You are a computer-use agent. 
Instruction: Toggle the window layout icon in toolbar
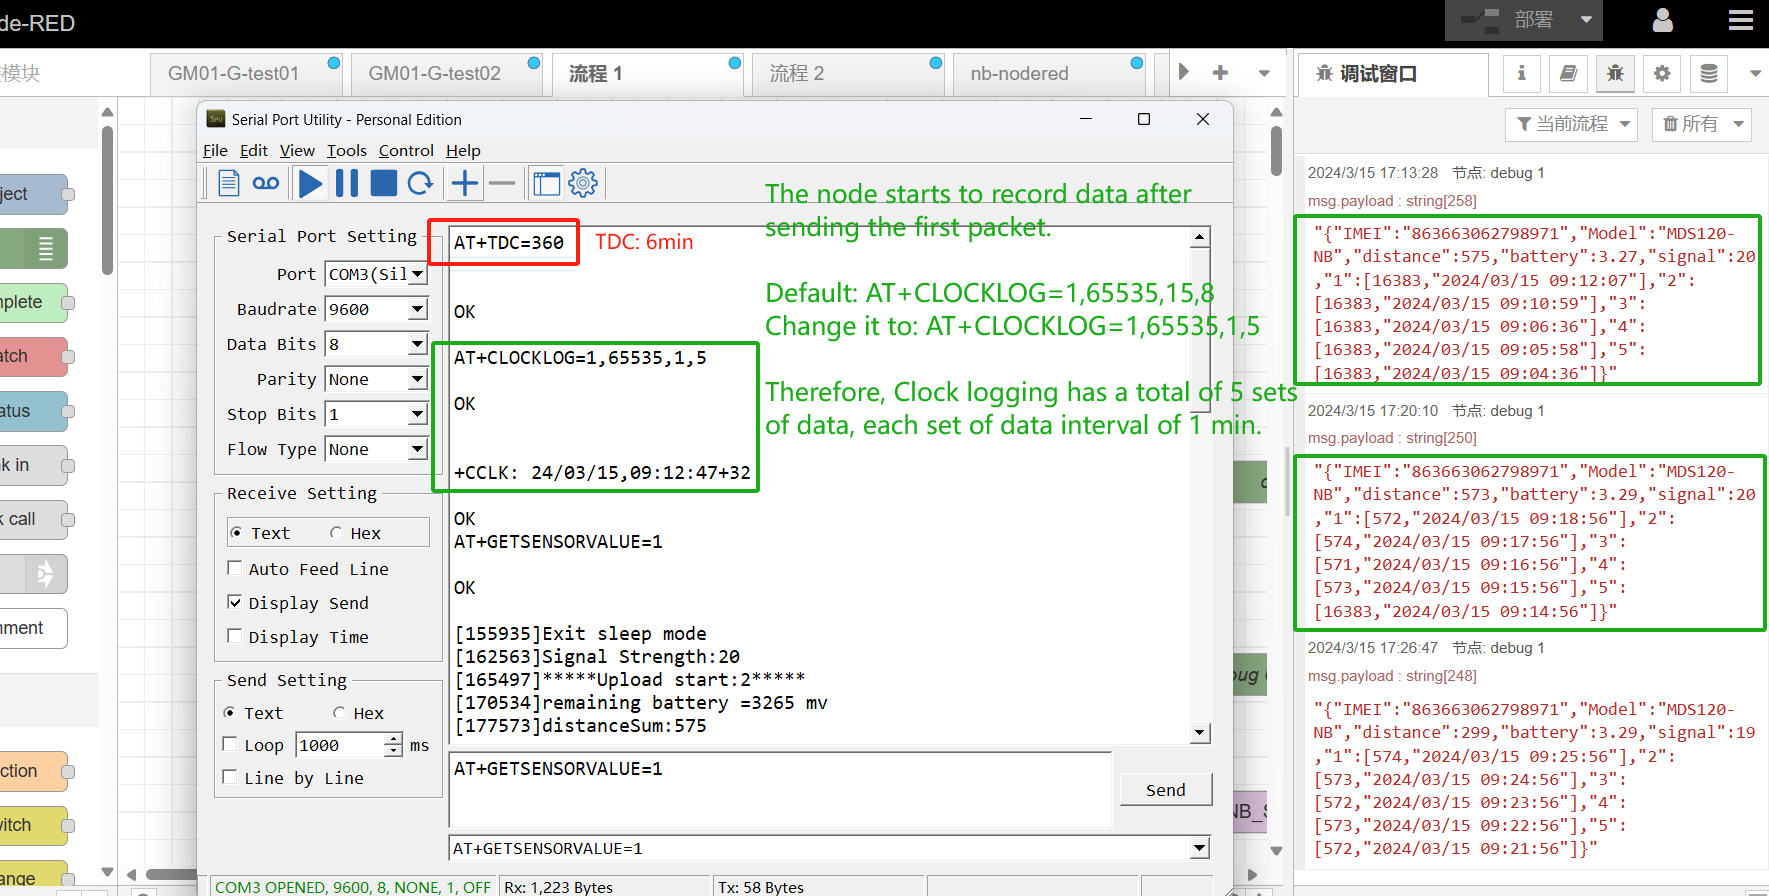546,183
